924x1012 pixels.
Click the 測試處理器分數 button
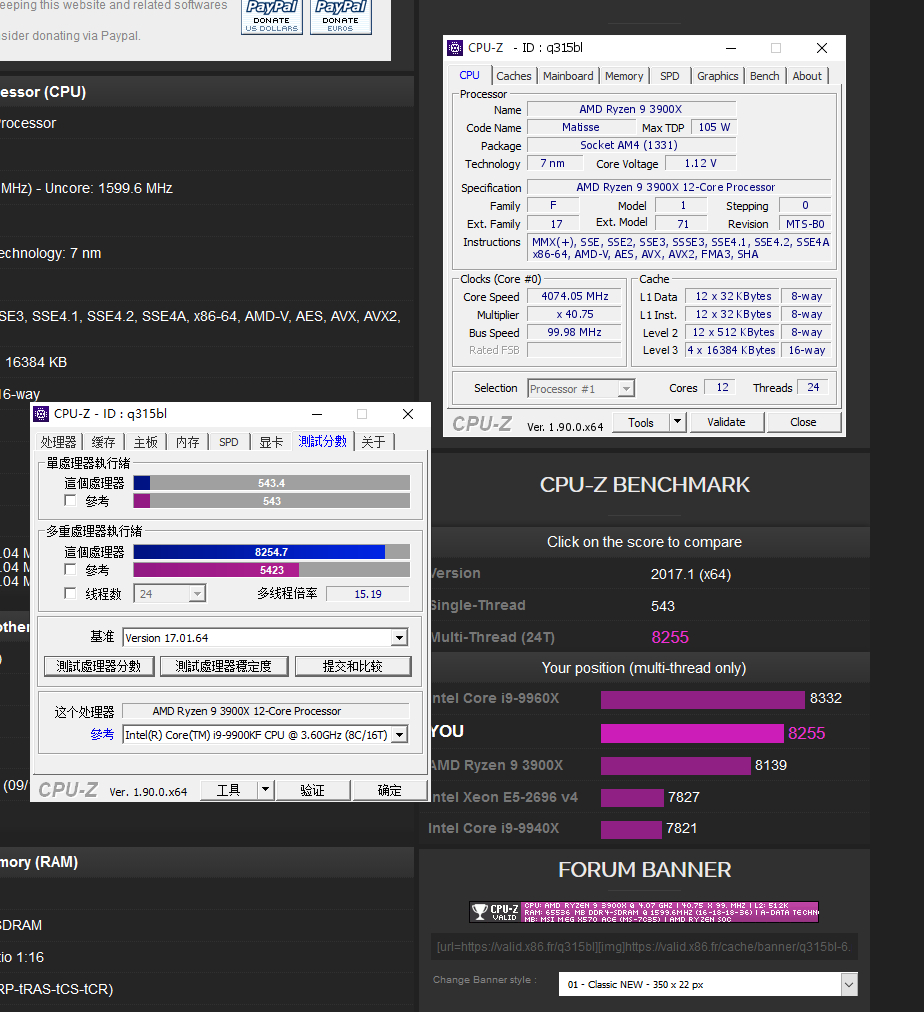tap(99, 666)
